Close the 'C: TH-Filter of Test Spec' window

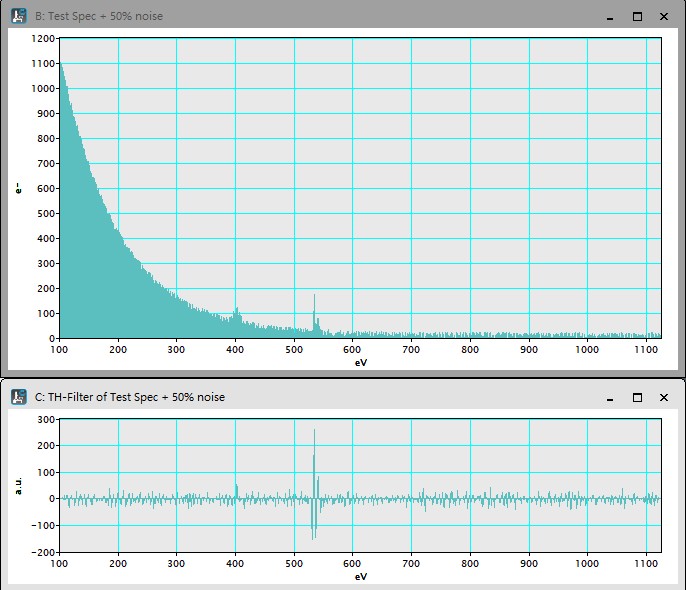(x=664, y=397)
